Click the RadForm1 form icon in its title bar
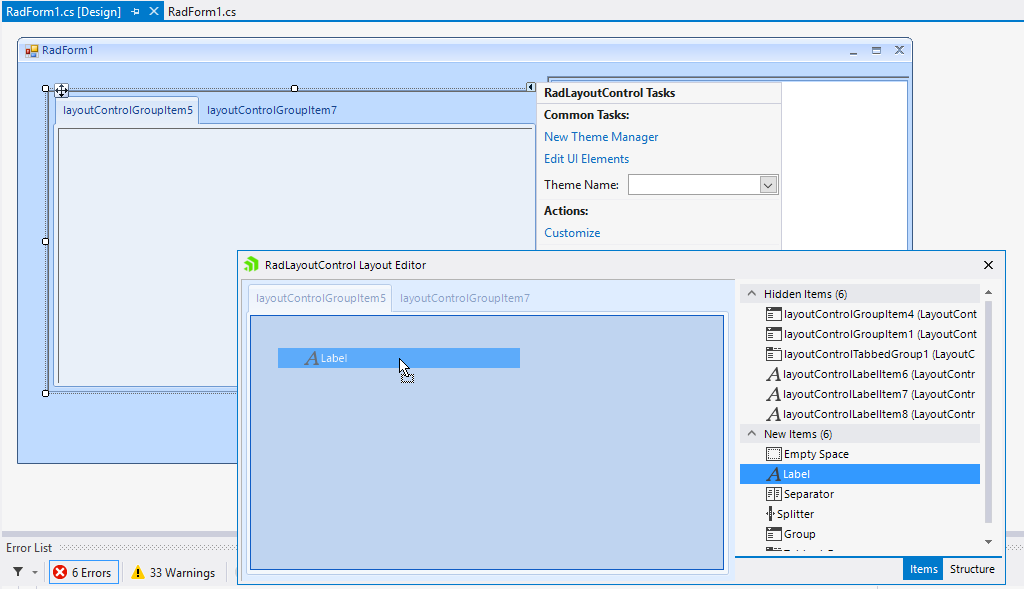The image size is (1024, 589). (x=31, y=50)
